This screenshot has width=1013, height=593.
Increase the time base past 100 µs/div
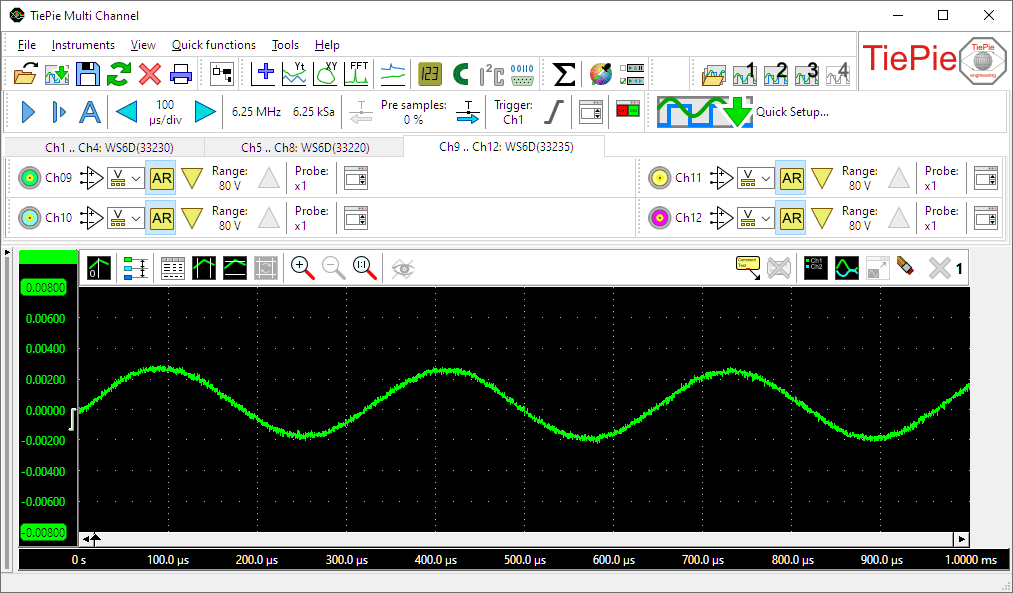click(x=205, y=112)
